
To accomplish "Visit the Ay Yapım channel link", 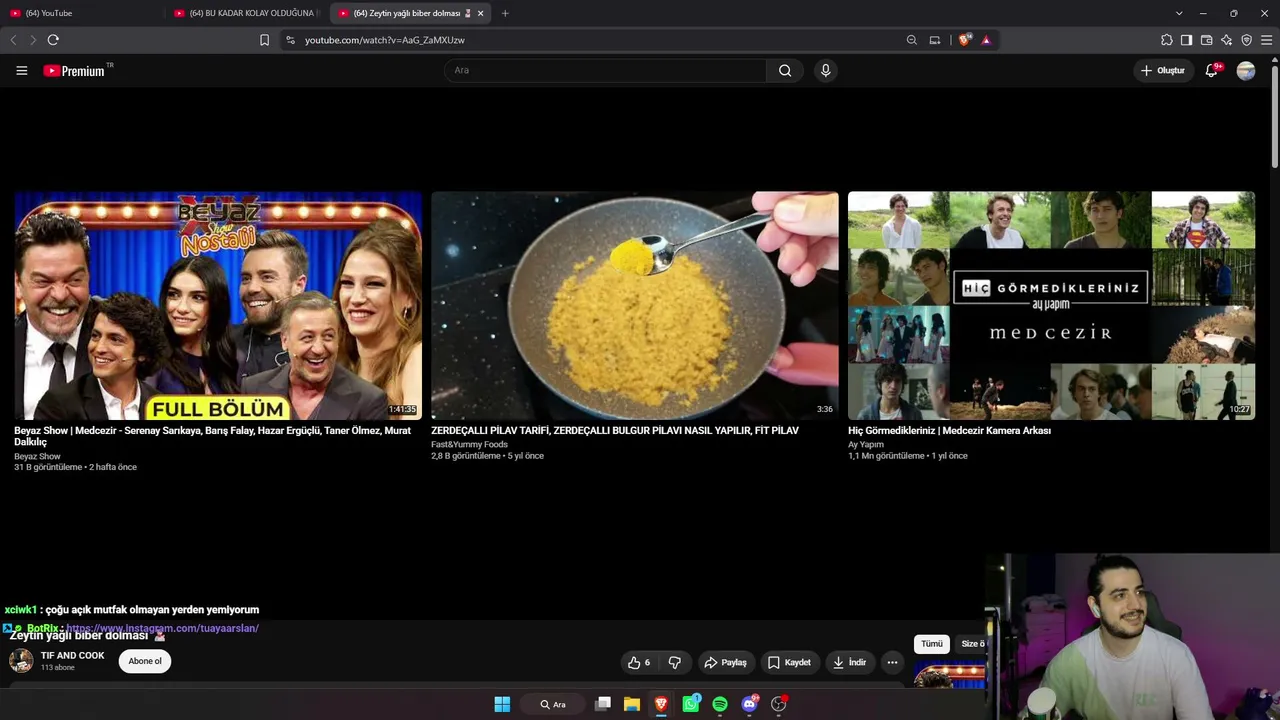I will pyautogui.click(x=866, y=444).
